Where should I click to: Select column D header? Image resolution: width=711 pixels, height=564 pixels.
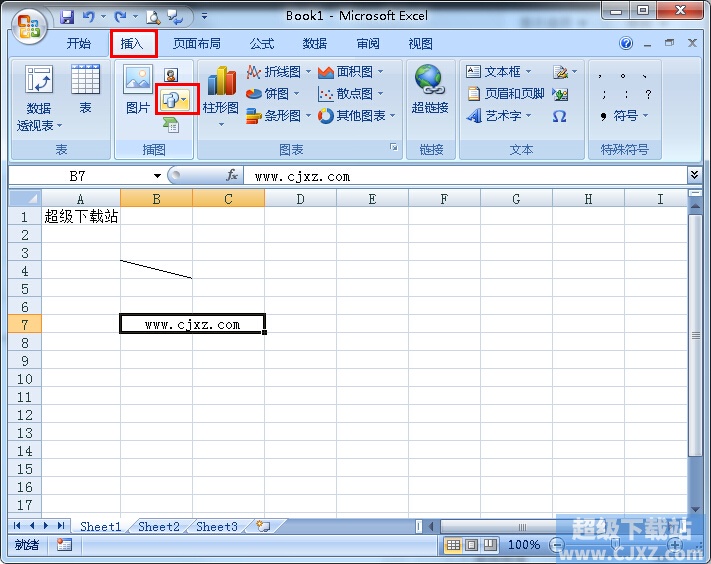click(300, 199)
